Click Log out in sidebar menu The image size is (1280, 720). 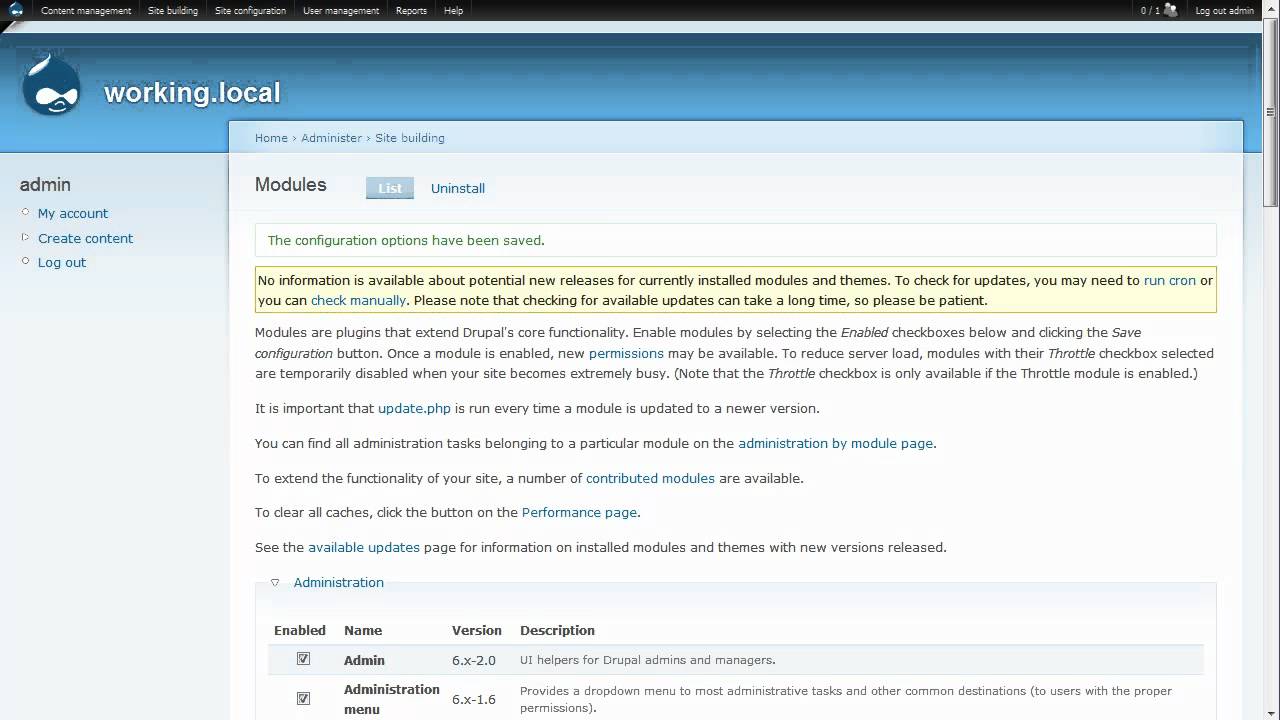(62, 262)
